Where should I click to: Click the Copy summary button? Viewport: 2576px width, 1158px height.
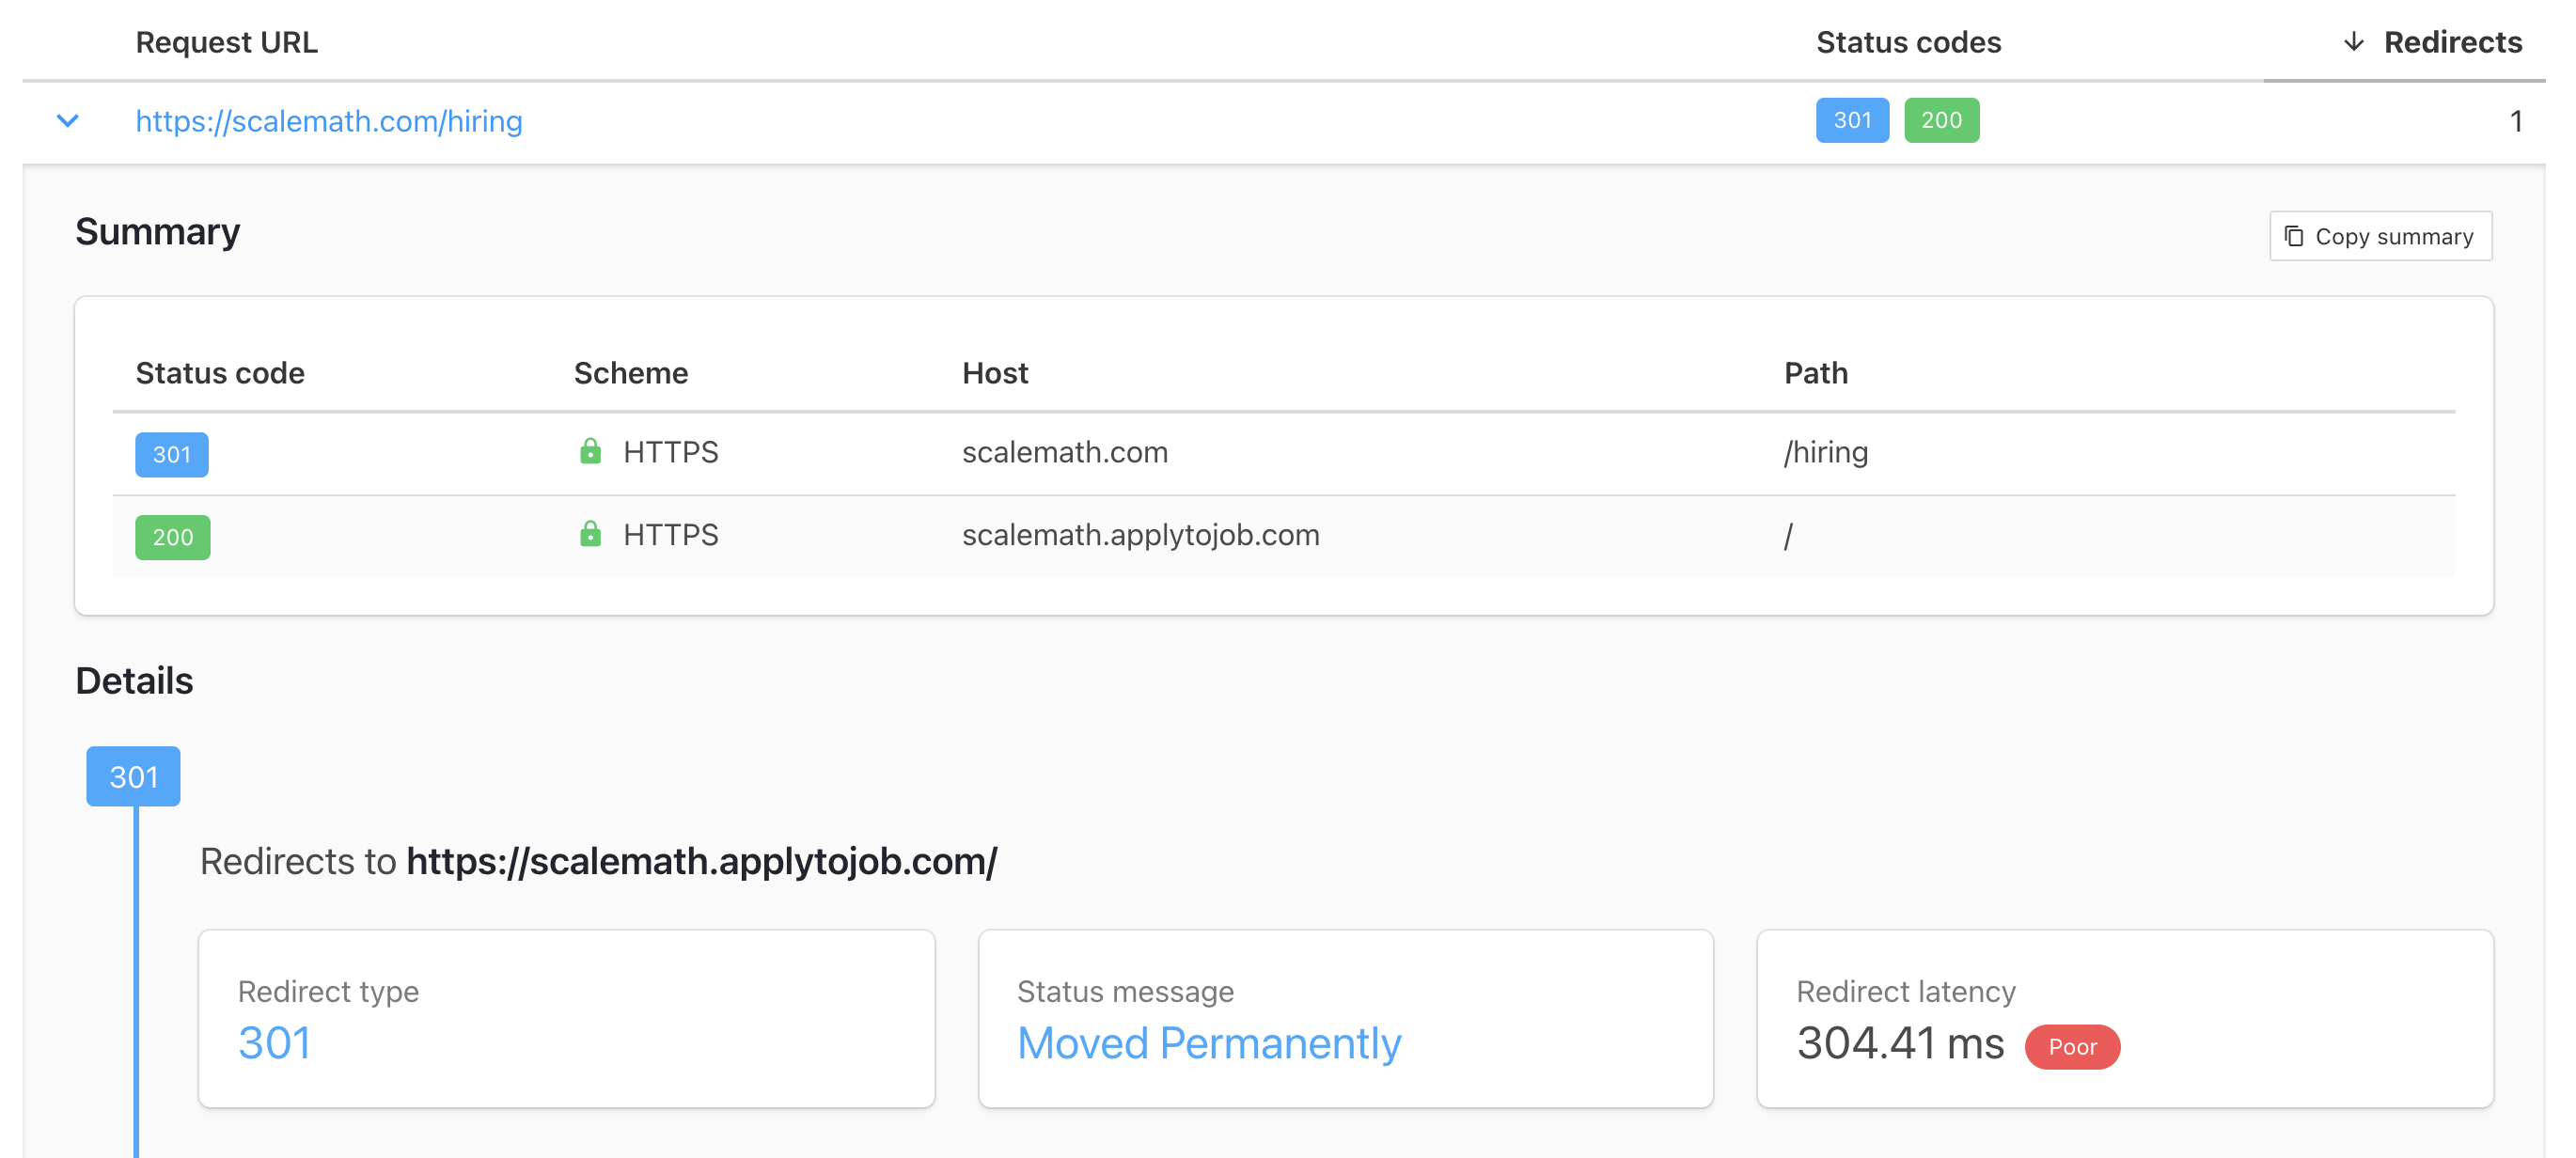[x=2380, y=236]
